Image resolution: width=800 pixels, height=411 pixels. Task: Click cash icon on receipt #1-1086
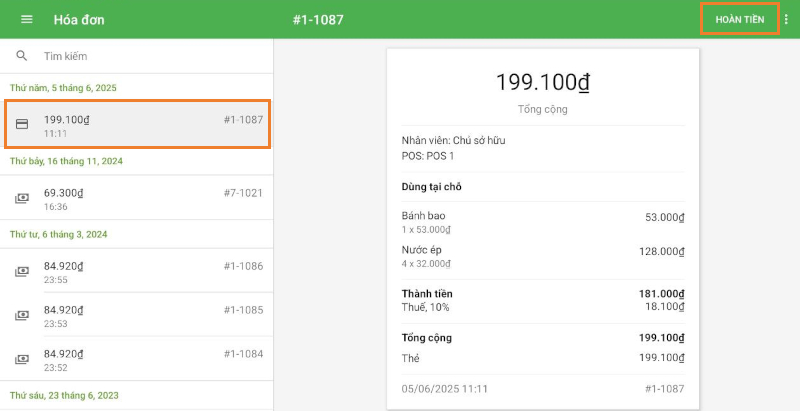[x=22, y=272]
